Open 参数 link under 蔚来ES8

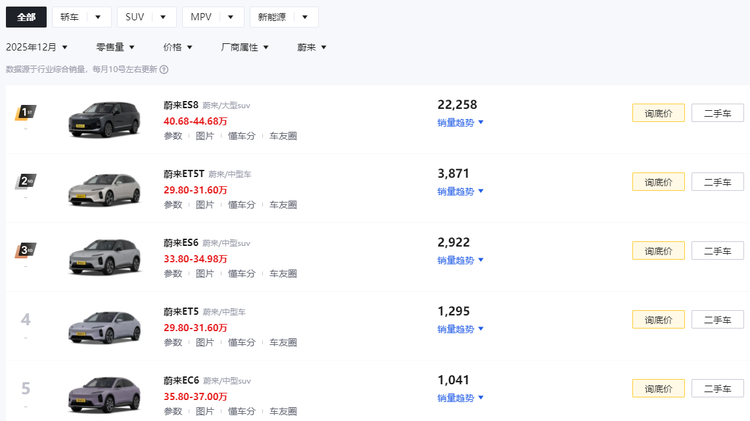click(x=173, y=136)
